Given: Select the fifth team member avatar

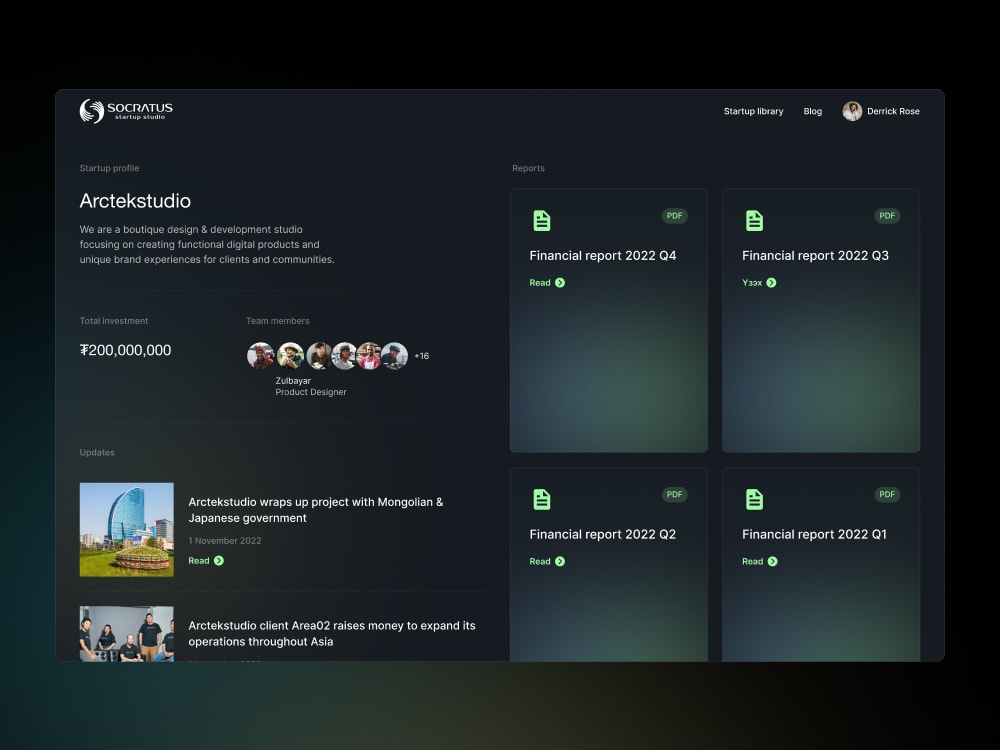Looking at the screenshot, I should [x=369, y=356].
